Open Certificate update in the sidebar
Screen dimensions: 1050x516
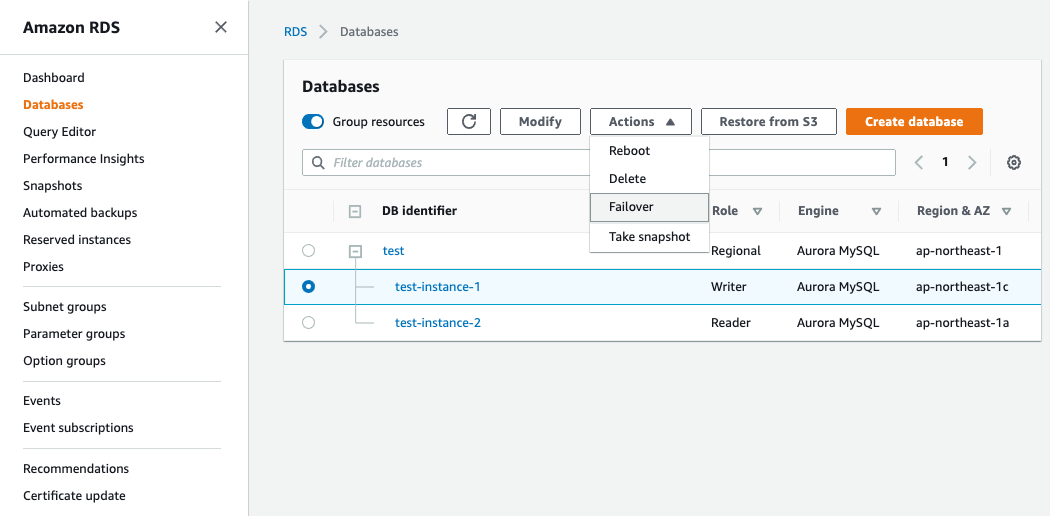[74, 496]
